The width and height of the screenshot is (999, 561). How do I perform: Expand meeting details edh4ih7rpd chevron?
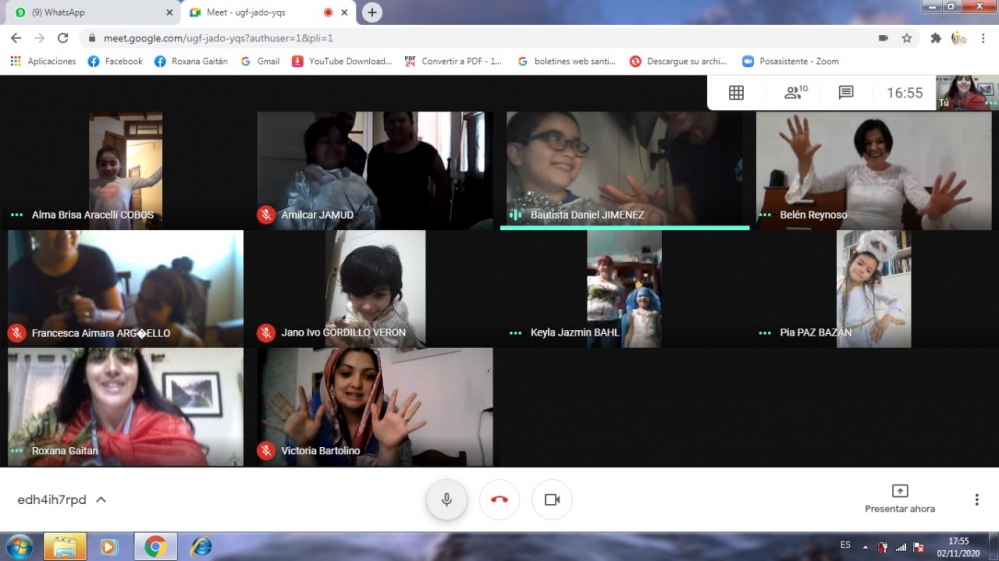[101, 500]
